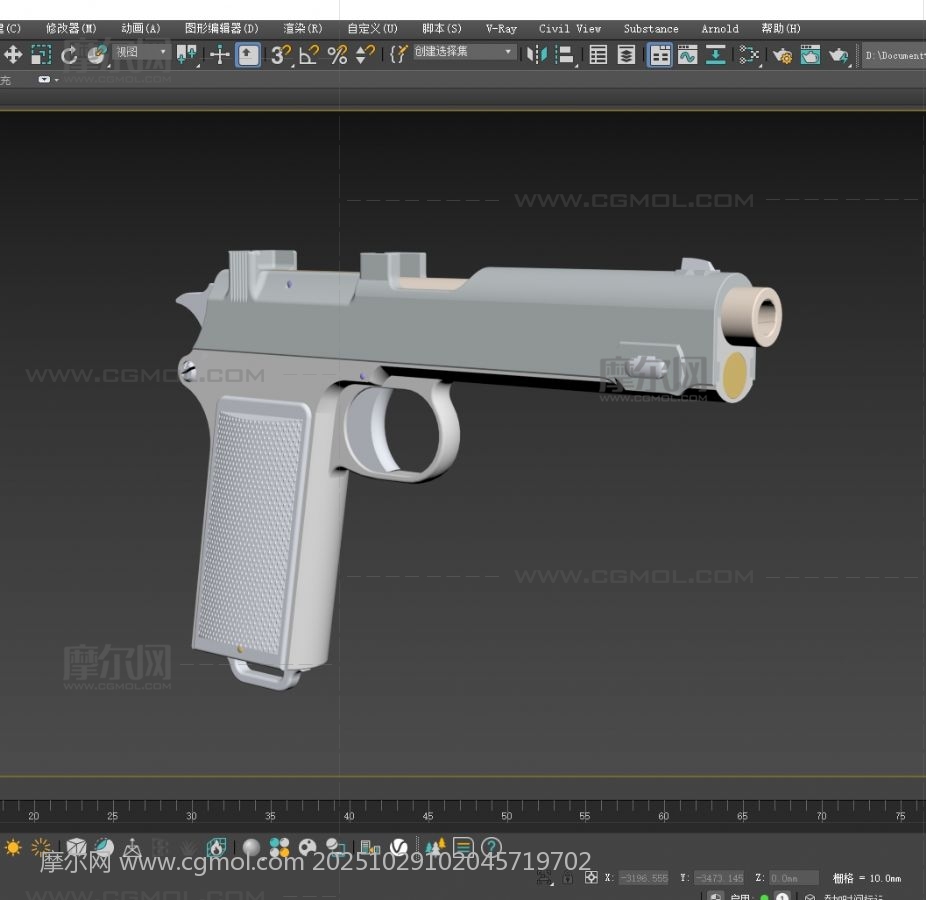
Task: Activate the Mirror tool icon
Action: (x=537, y=55)
